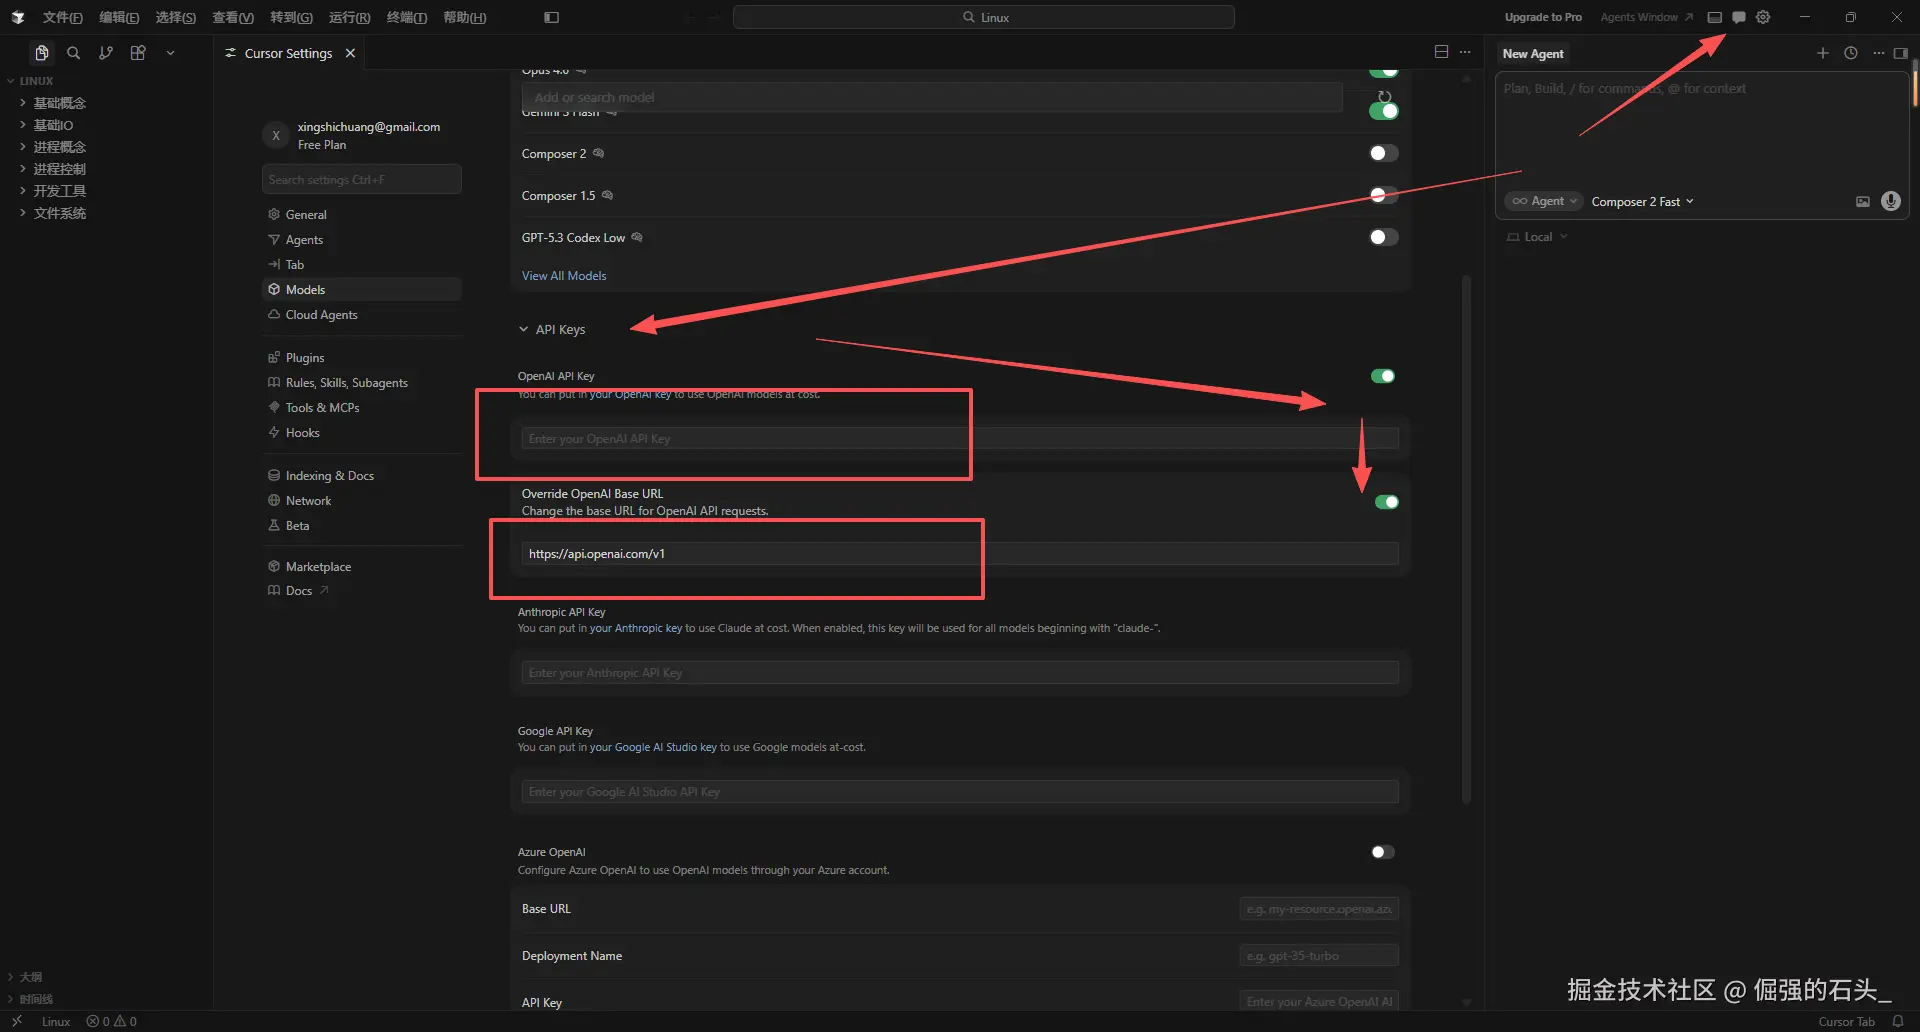This screenshot has height=1032, width=1920.
Task: Click the attach image icon in agent input
Action: point(1862,201)
